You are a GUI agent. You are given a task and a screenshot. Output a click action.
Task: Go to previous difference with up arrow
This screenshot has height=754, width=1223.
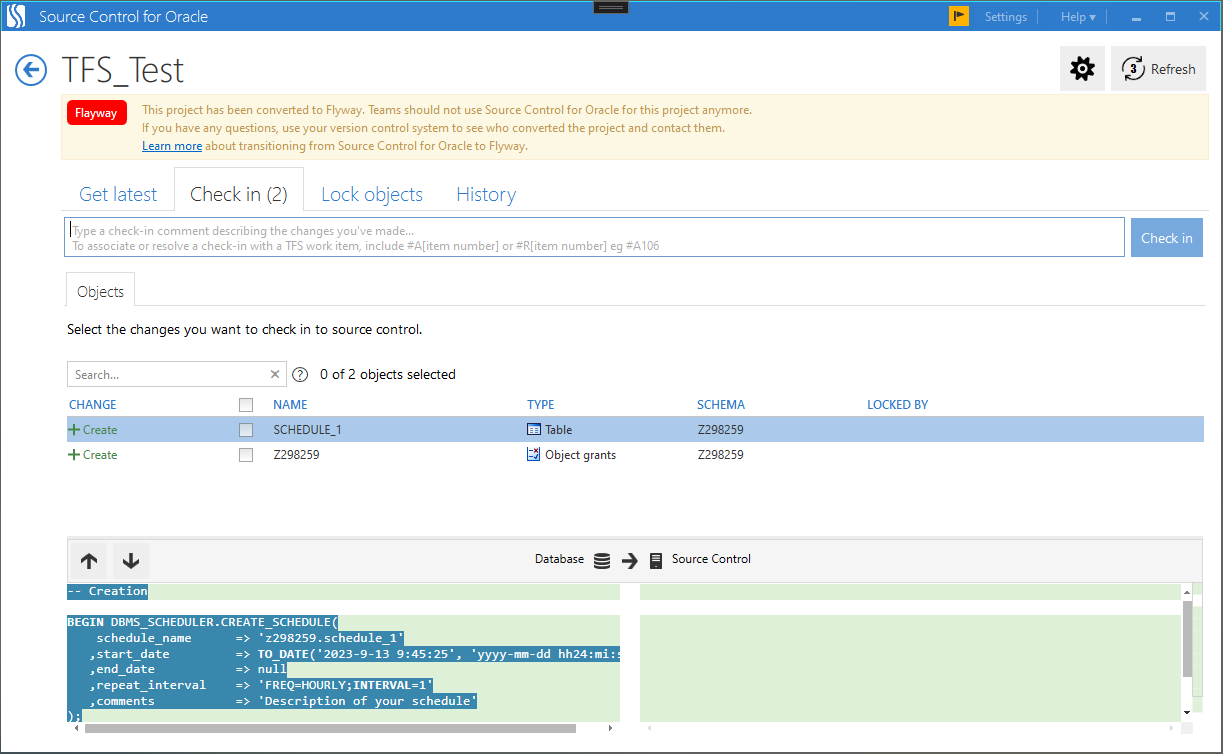click(89, 560)
